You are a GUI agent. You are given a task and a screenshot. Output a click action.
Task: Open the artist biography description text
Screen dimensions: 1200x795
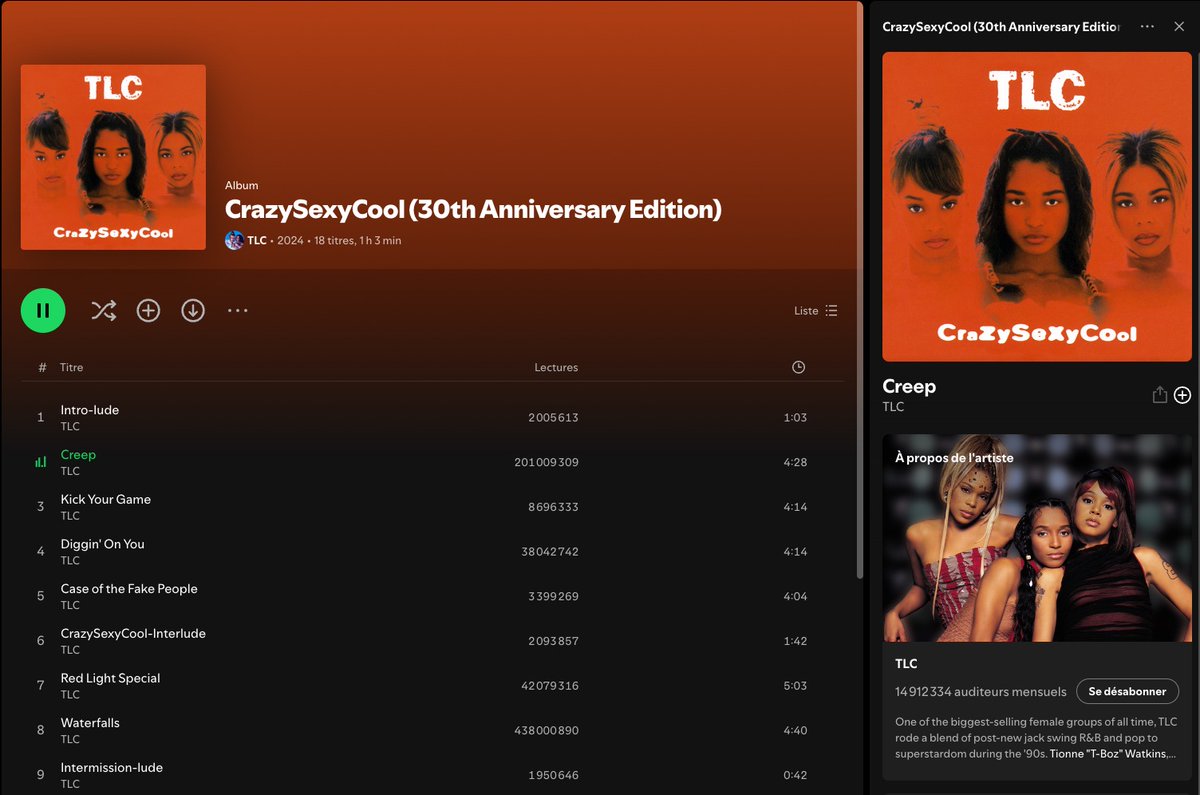[x=1037, y=738]
